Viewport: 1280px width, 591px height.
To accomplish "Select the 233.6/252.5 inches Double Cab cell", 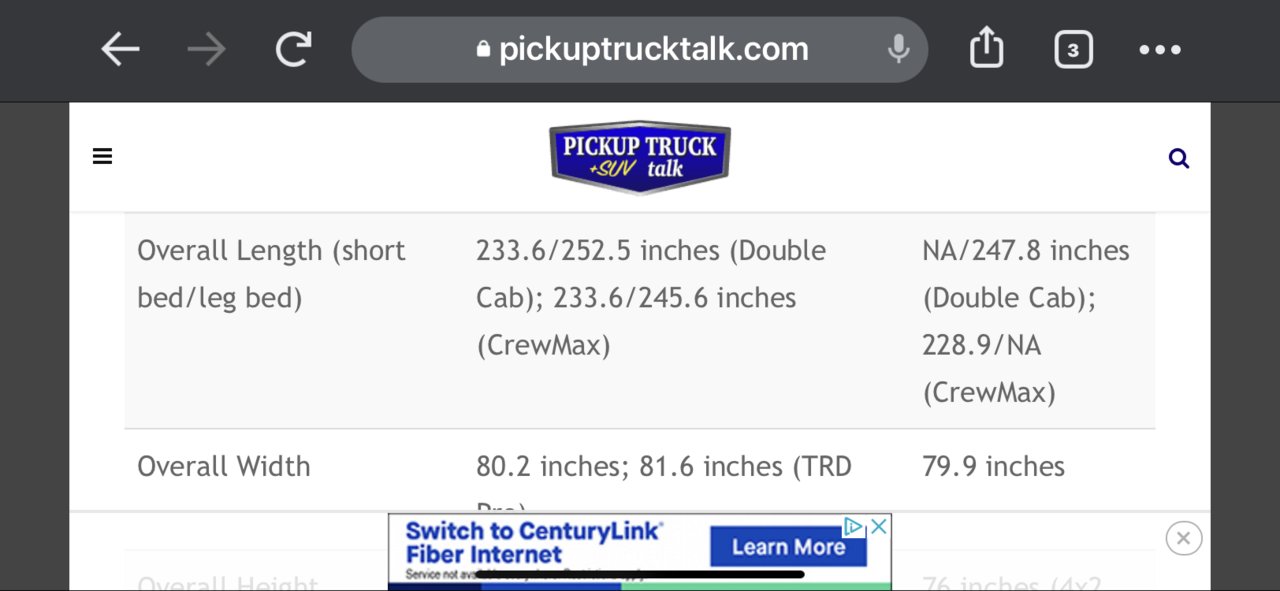I will (651, 274).
